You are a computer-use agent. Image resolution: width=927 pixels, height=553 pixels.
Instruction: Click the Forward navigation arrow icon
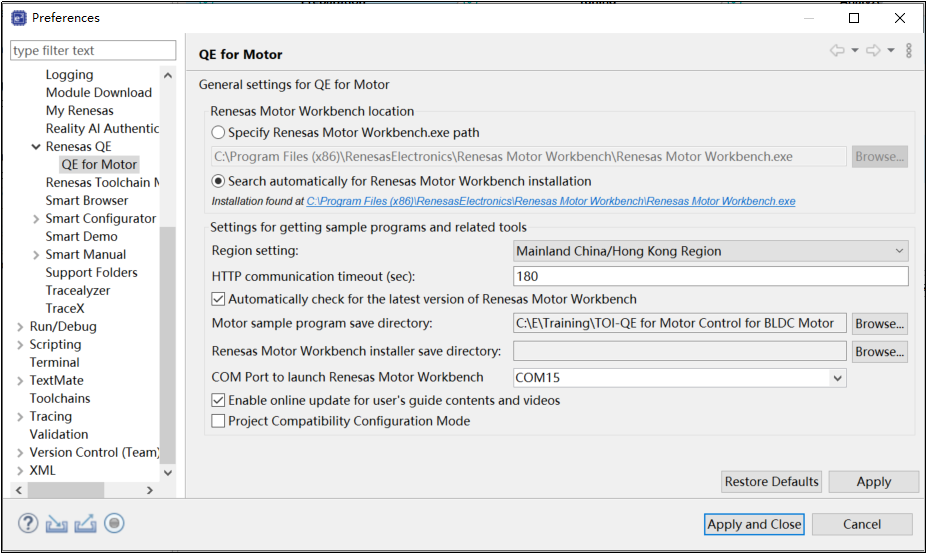click(873, 51)
